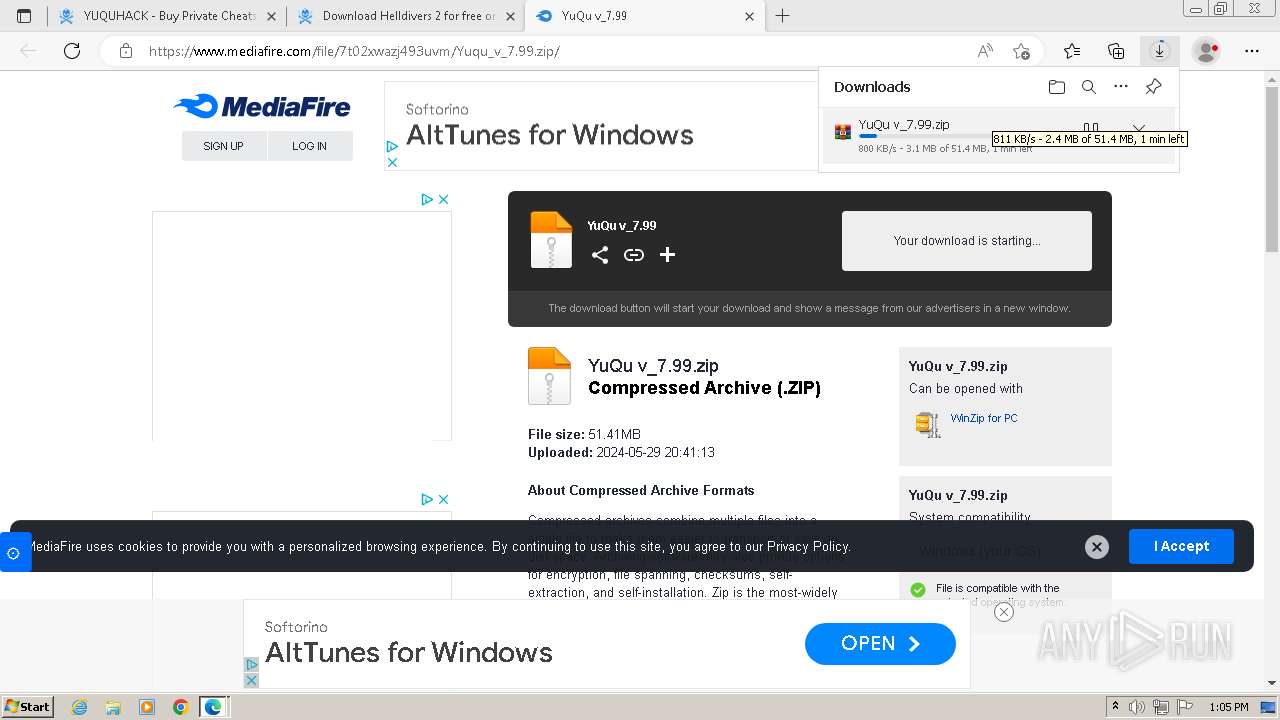Open a new browser tab
This screenshot has height=720, width=1280.
(783, 16)
